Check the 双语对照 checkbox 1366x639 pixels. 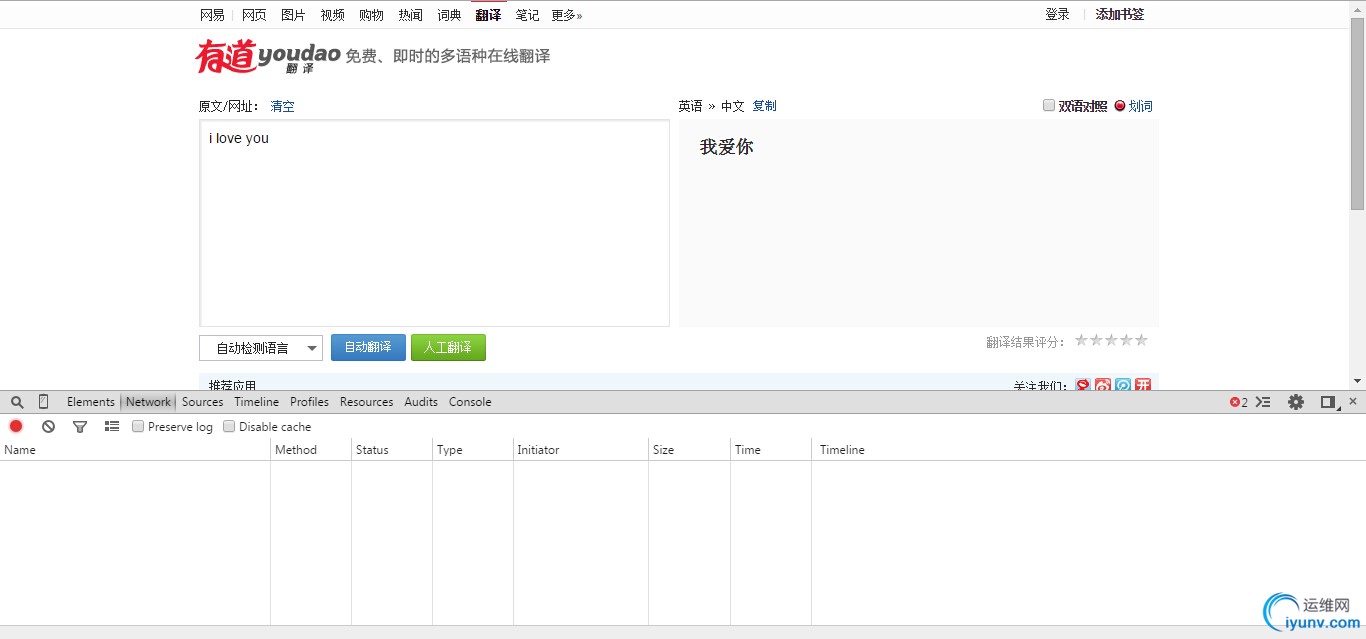1049,105
